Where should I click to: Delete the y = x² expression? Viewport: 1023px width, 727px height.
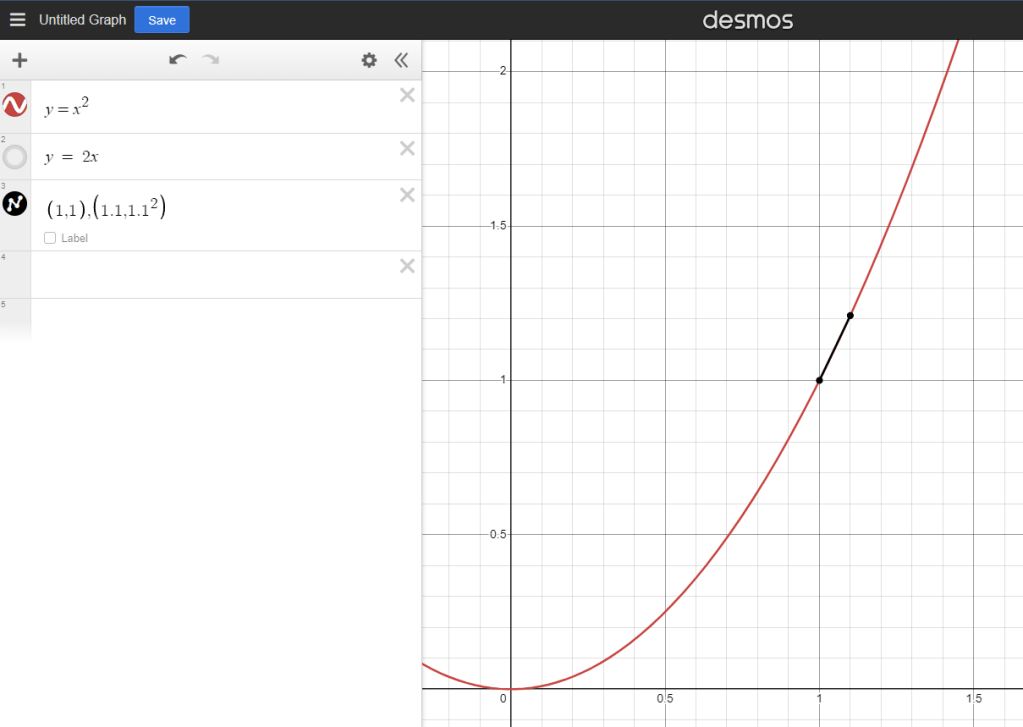click(x=407, y=95)
